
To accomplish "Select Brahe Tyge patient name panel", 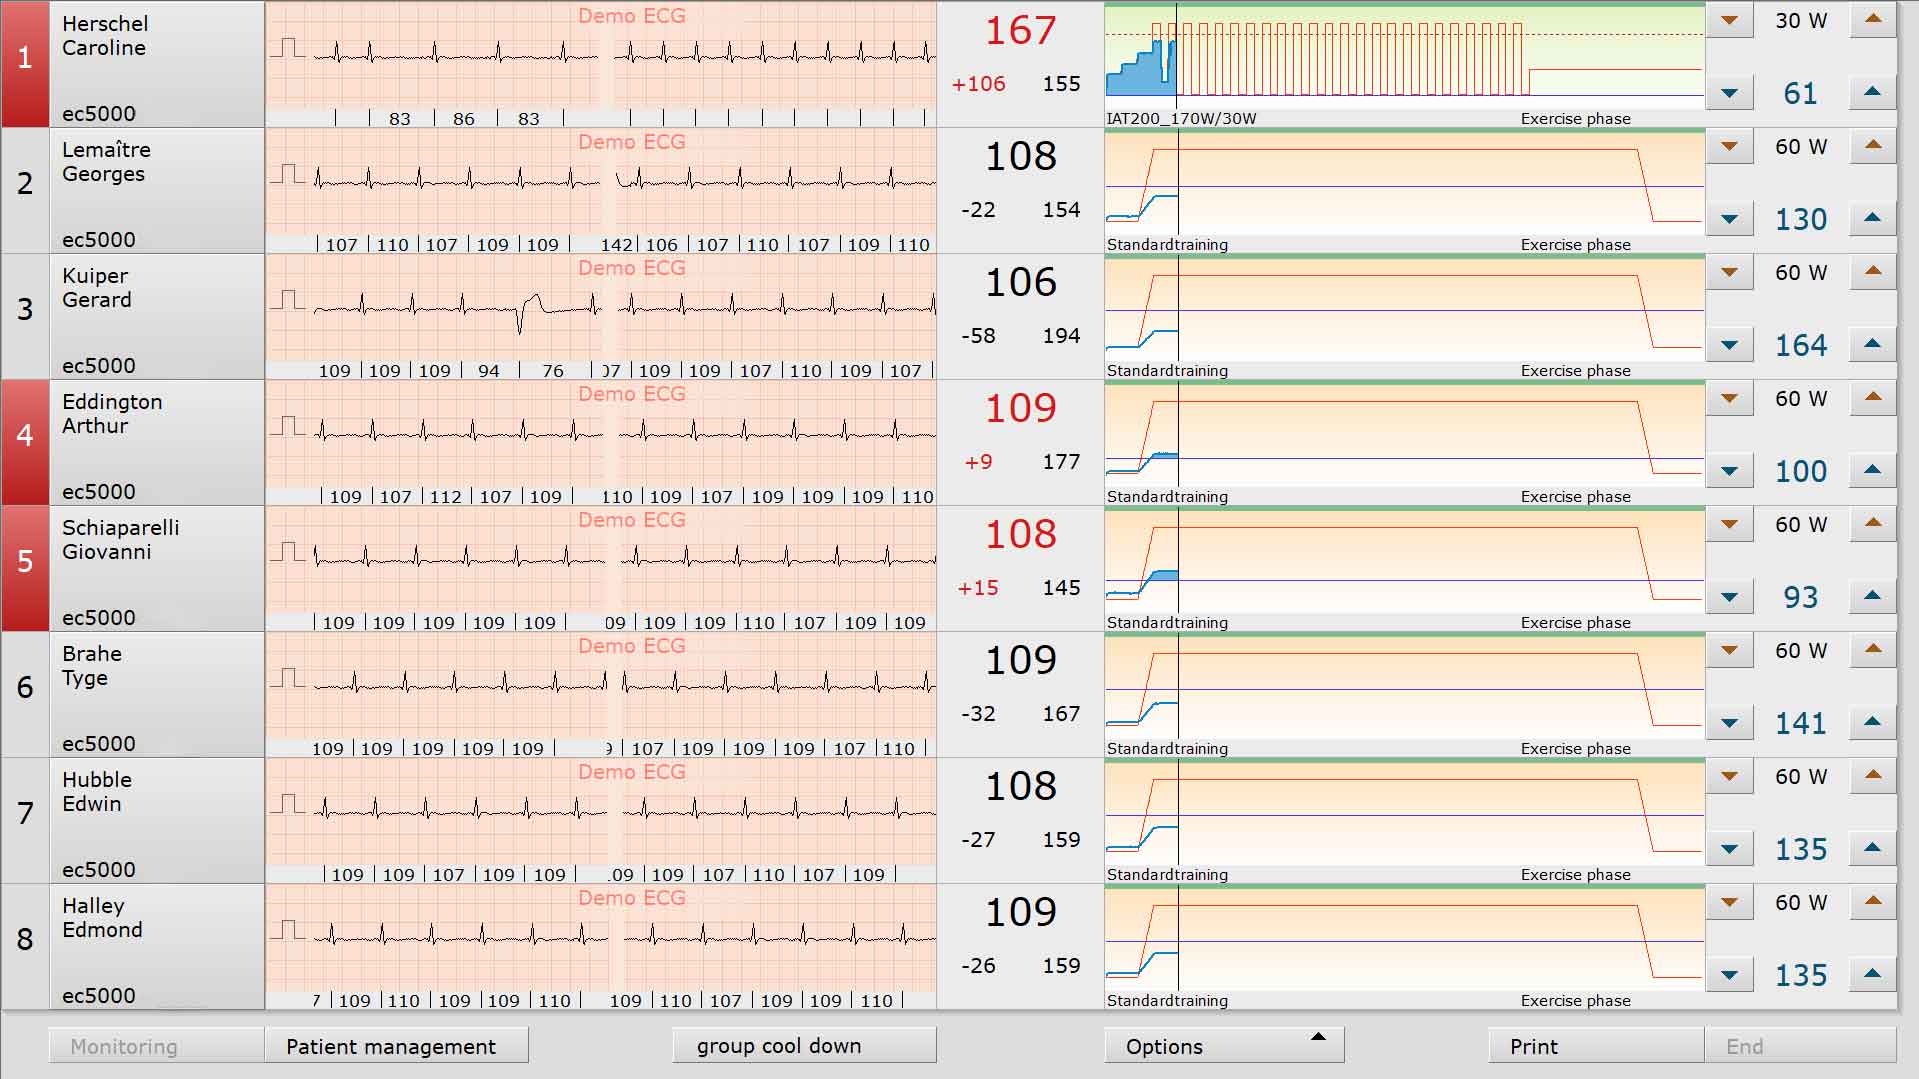I will tap(157, 694).
